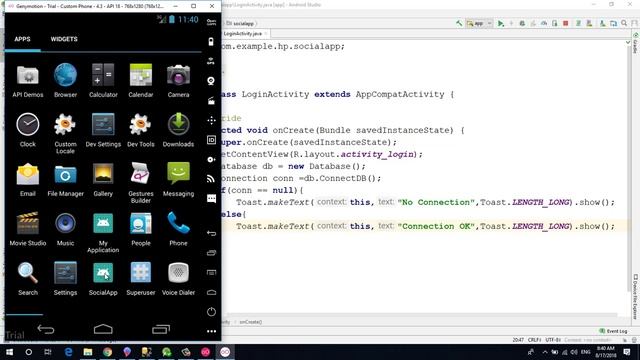Image resolution: width=640 pixels, height=360 pixels.
Task: Launch the SocialApp application
Action: pyautogui.click(x=103, y=278)
